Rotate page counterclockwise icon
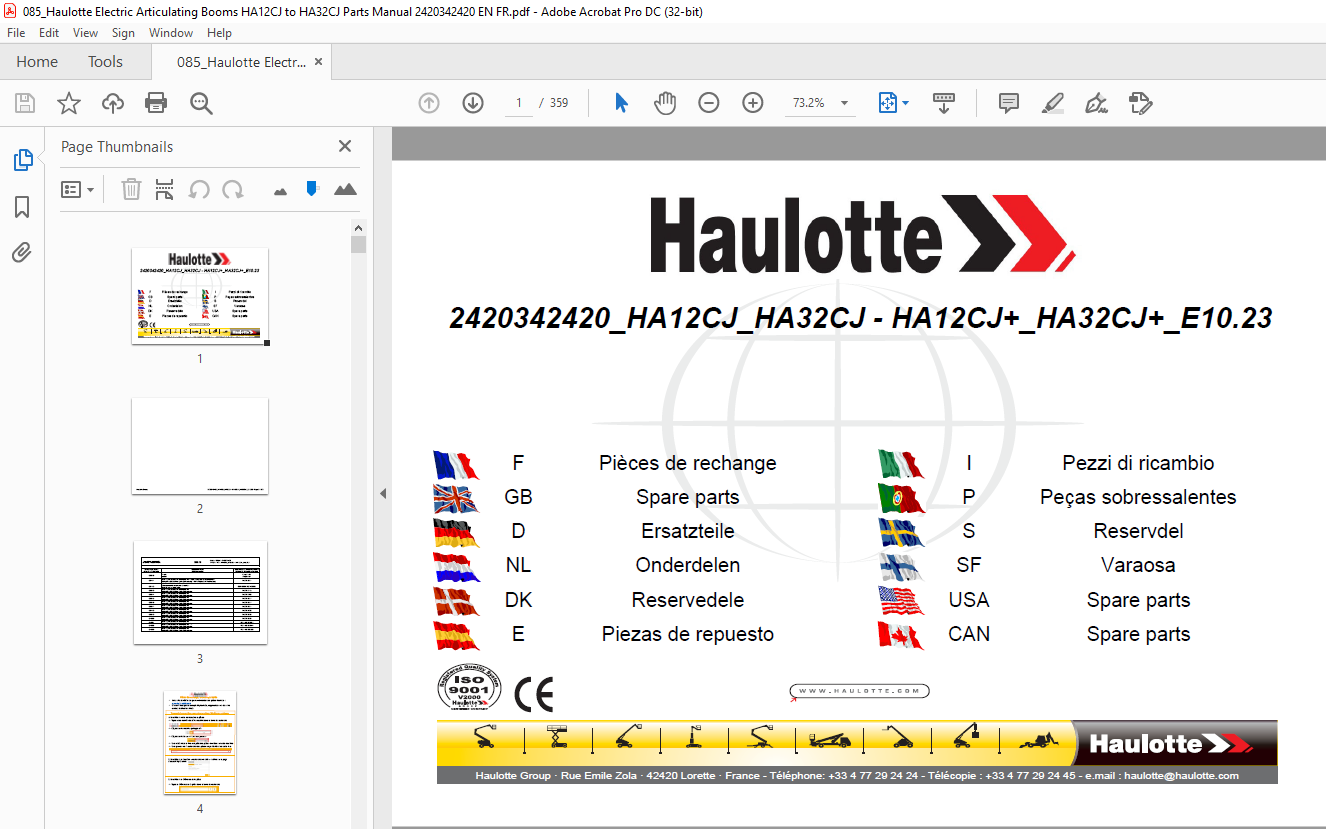The height and width of the screenshot is (829, 1326). pos(199,189)
